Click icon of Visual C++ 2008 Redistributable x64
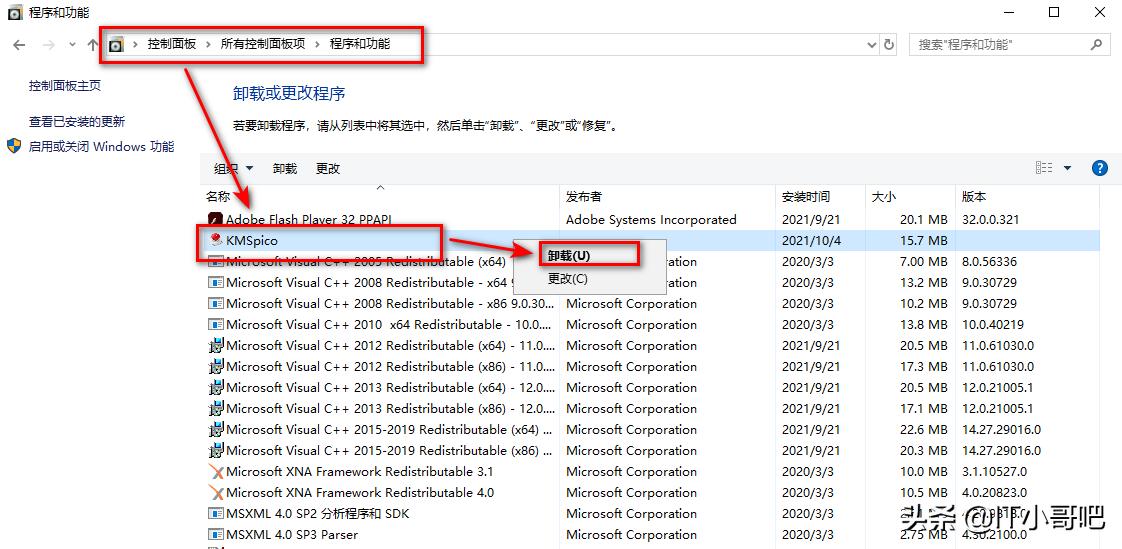The width and height of the screenshot is (1122, 549). pyautogui.click(x=215, y=283)
